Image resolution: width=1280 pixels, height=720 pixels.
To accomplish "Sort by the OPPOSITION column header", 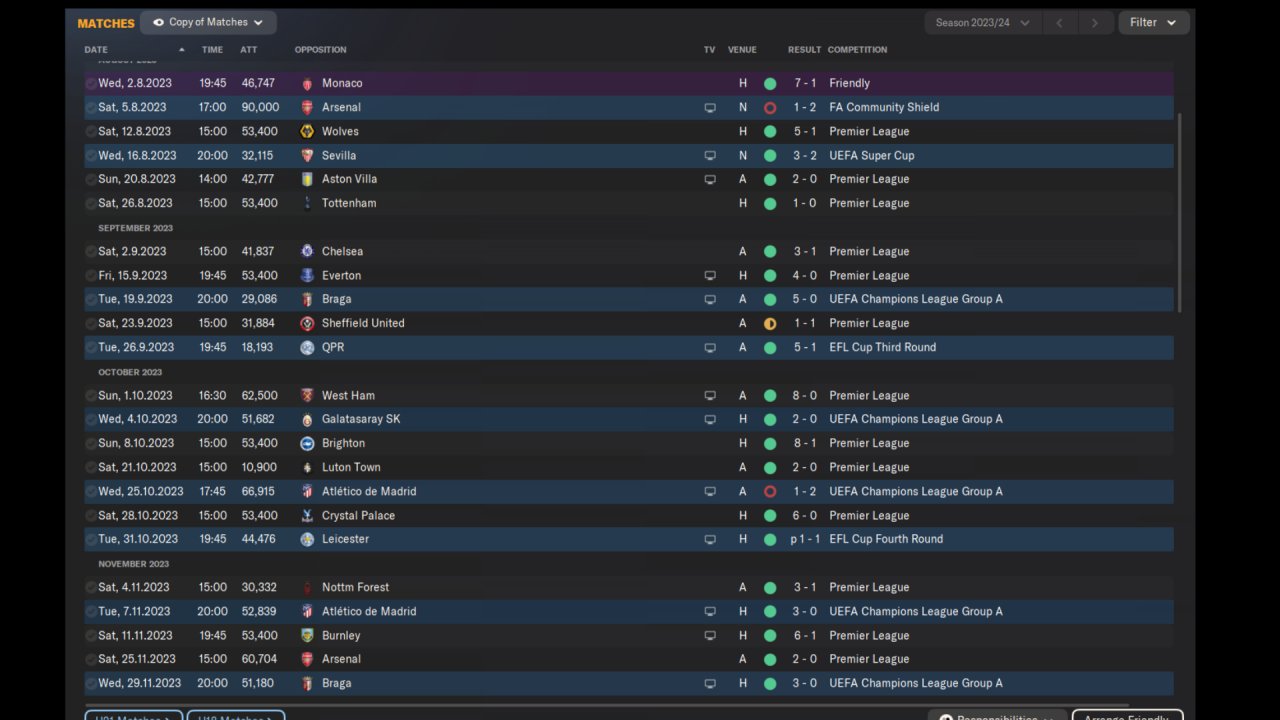I will [320, 49].
